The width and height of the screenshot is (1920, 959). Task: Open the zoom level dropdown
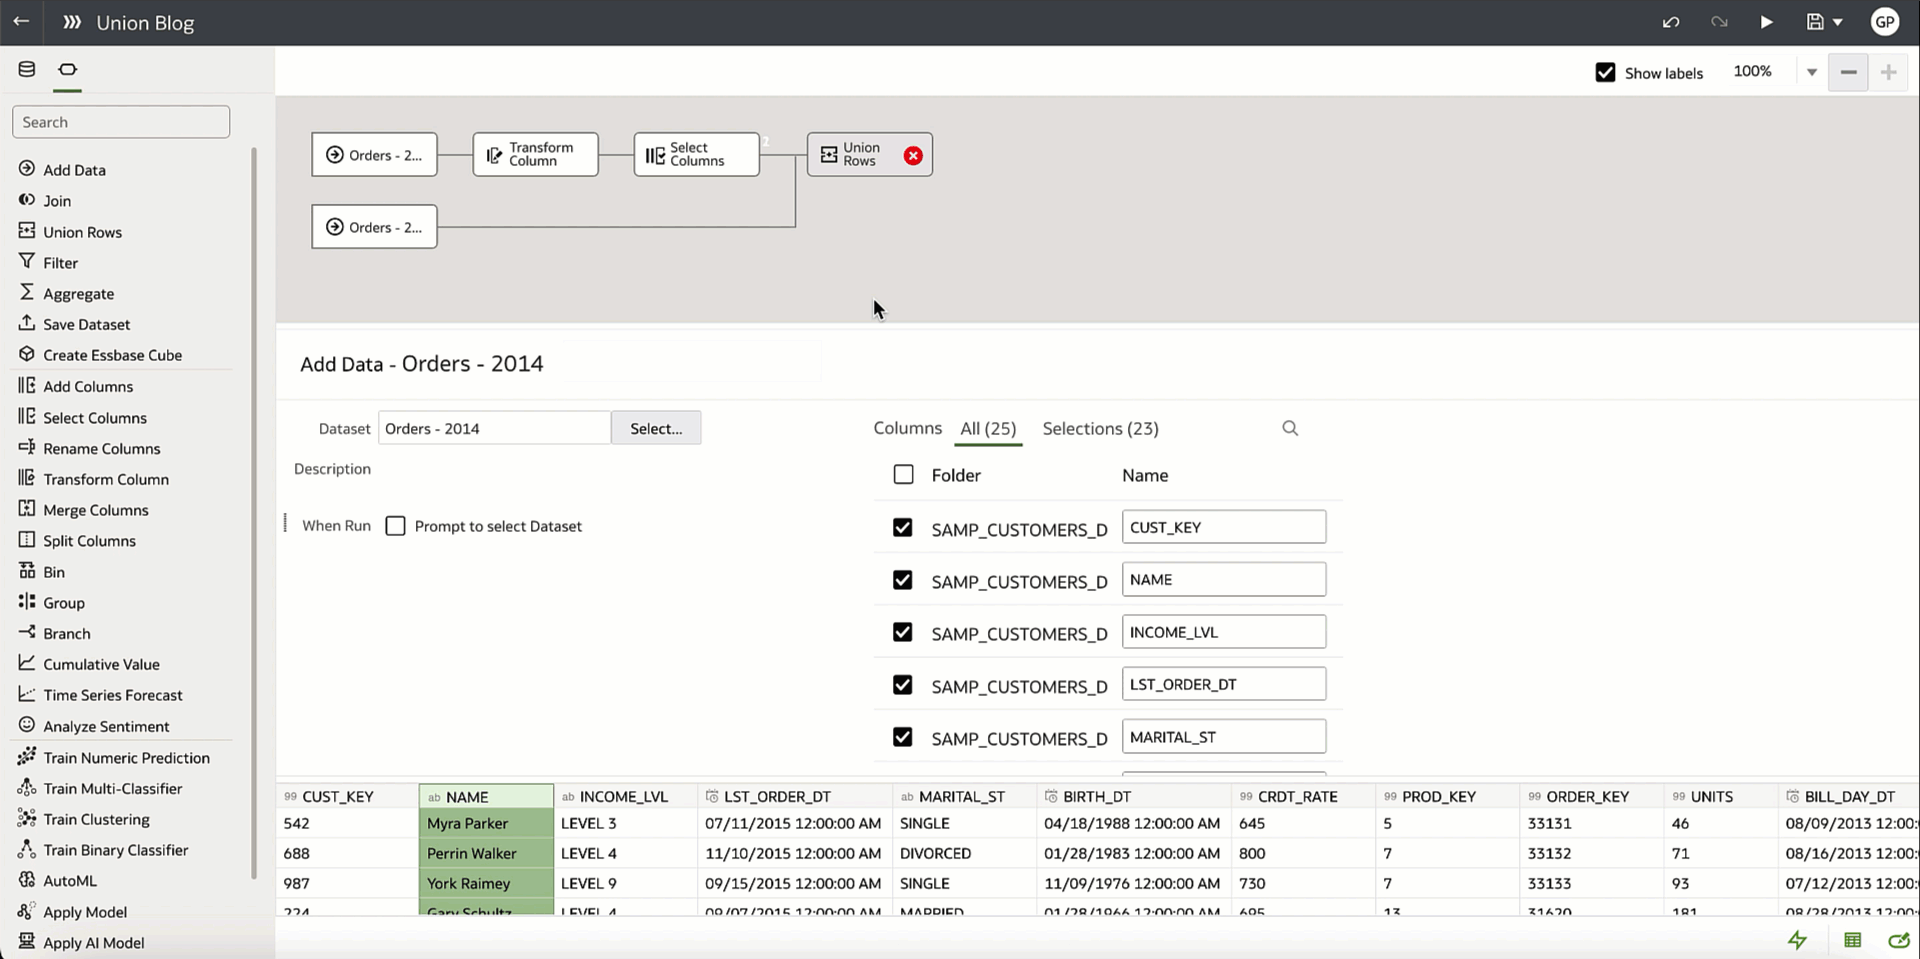1811,71
